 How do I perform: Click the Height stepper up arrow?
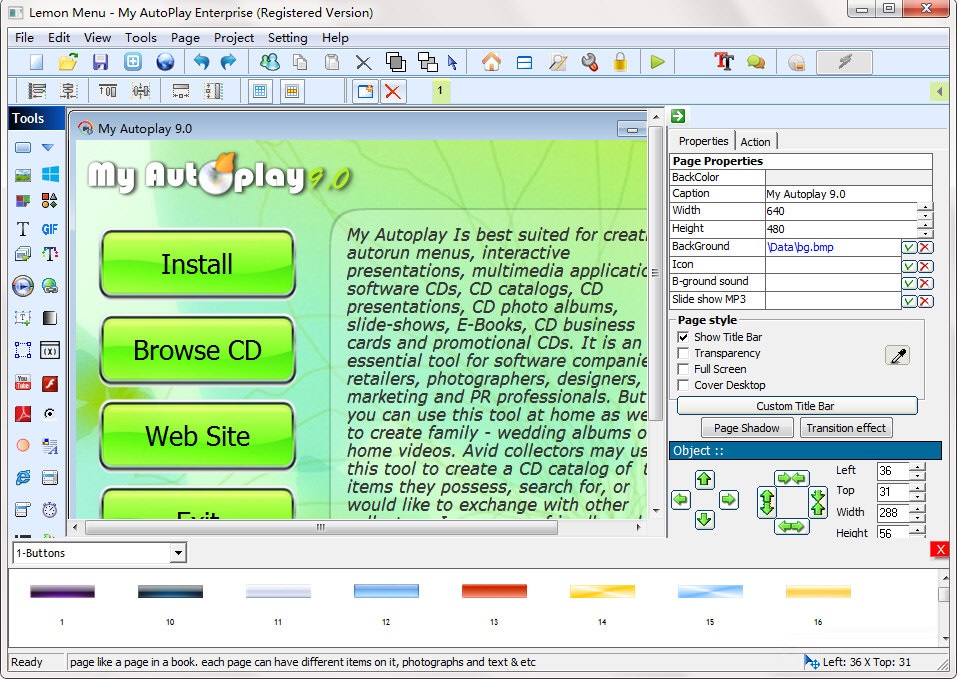coord(926,224)
